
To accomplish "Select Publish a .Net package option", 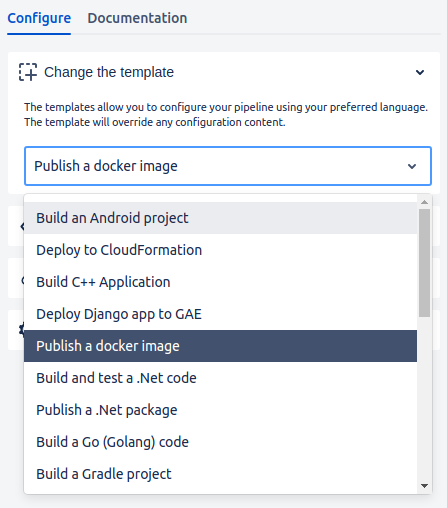I will coord(220,410).
